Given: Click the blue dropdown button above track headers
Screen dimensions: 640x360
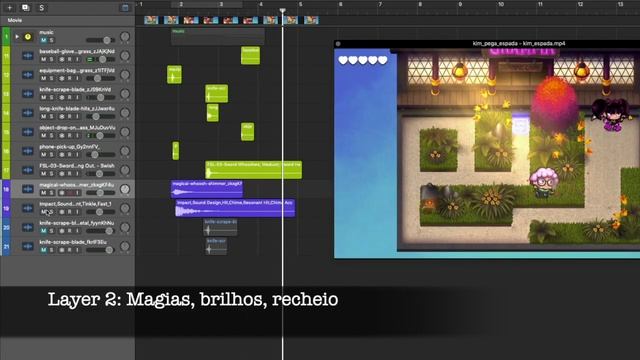Looking at the screenshot, I should 125,7.
